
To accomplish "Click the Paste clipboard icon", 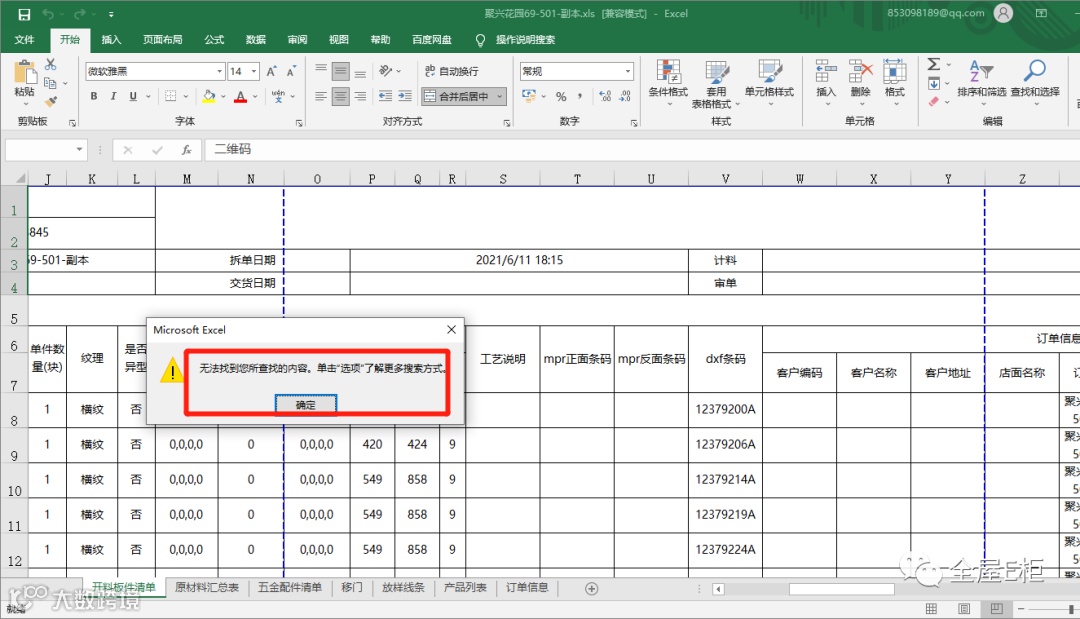I will point(25,73).
